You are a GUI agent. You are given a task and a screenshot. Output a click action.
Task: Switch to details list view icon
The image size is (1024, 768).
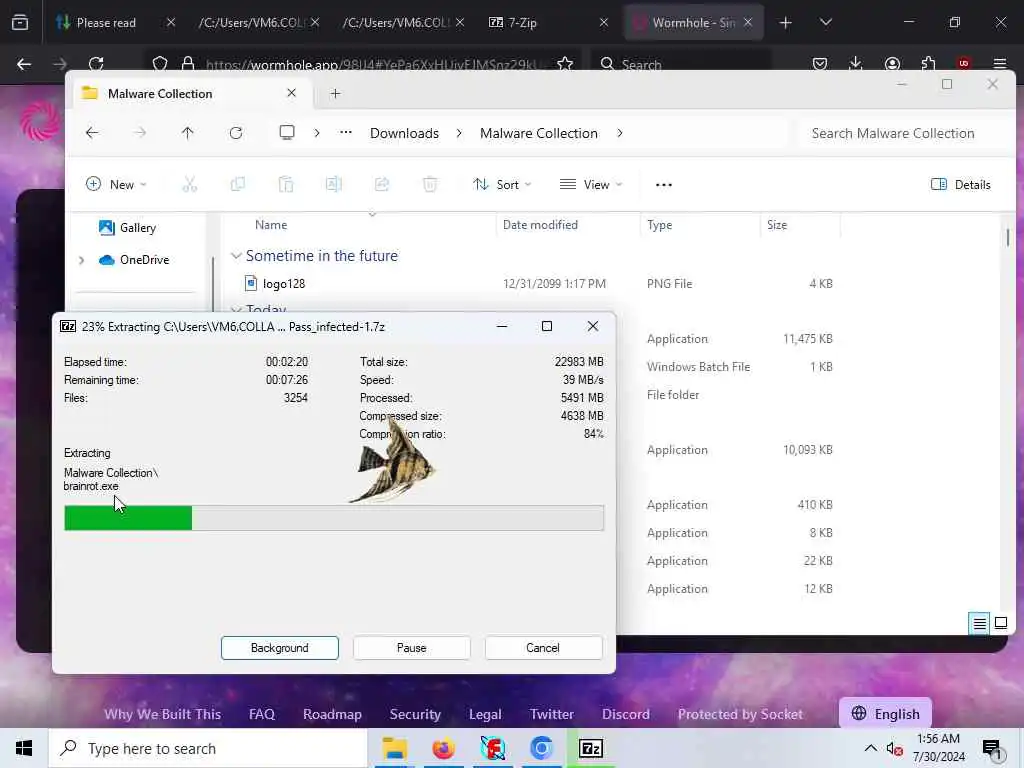(979, 624)
